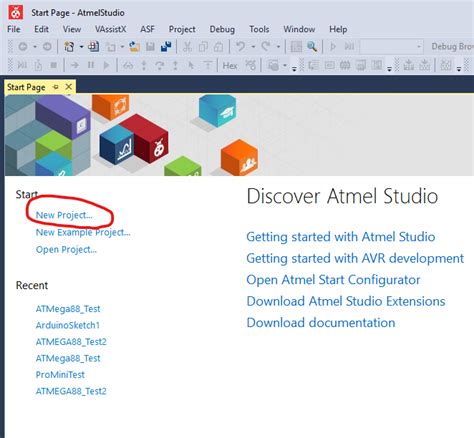
Task: Open Getting started with AVR development link
Action: [x=355, y=258]
